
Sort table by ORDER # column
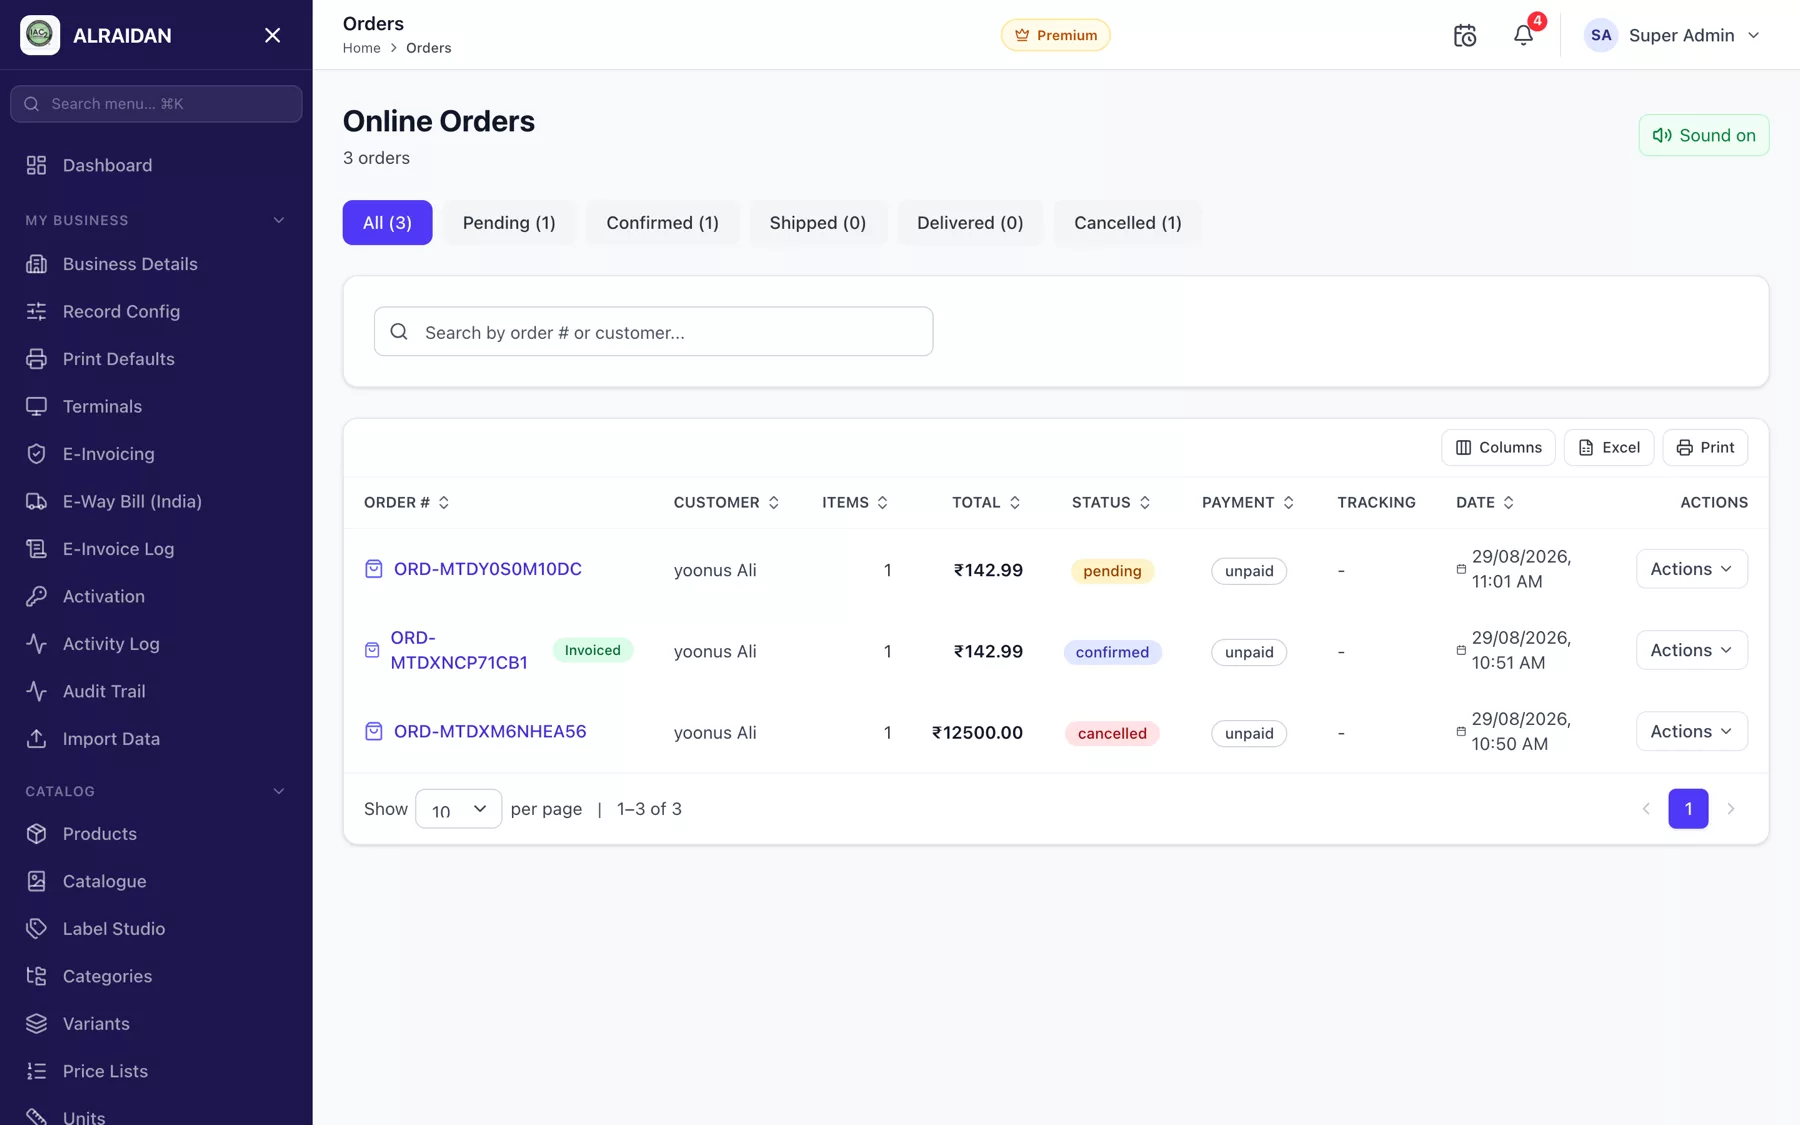pos(407,502)
